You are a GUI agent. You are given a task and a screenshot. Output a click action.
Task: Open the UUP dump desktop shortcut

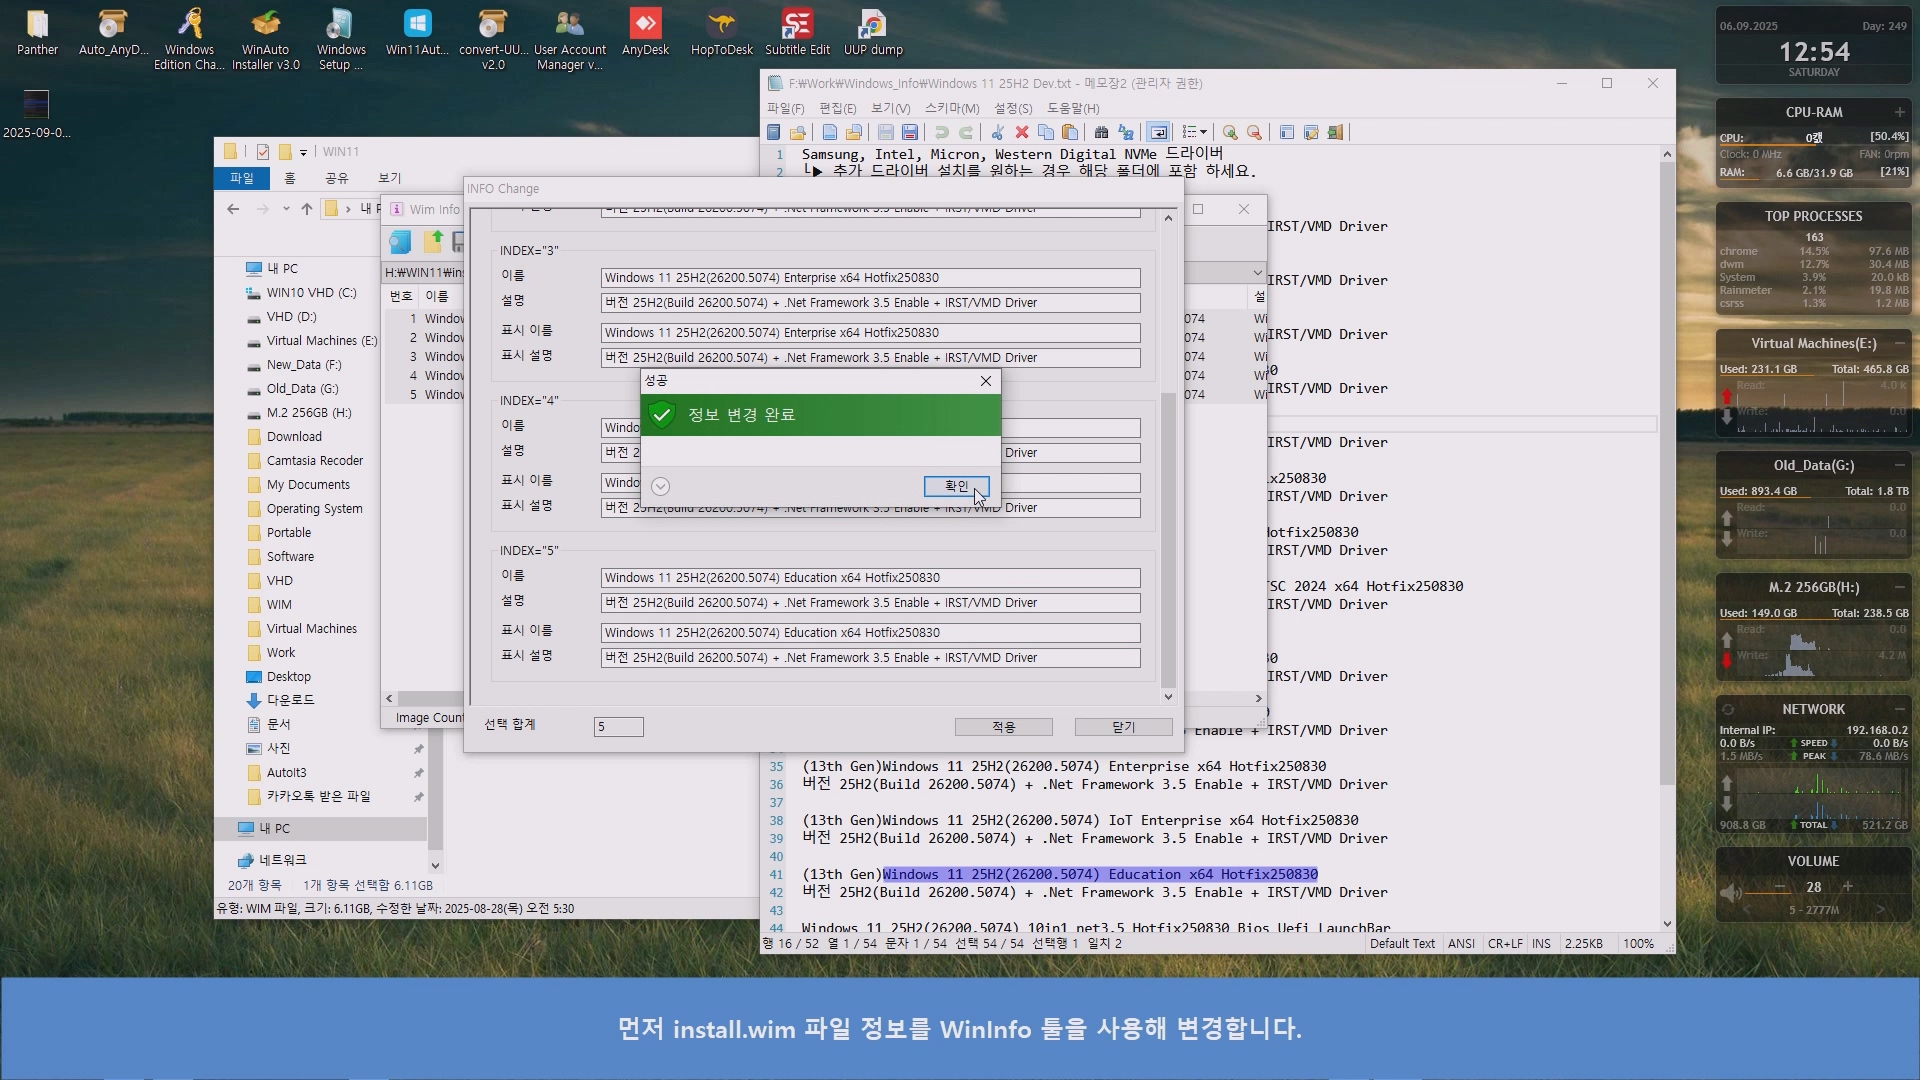873,32
